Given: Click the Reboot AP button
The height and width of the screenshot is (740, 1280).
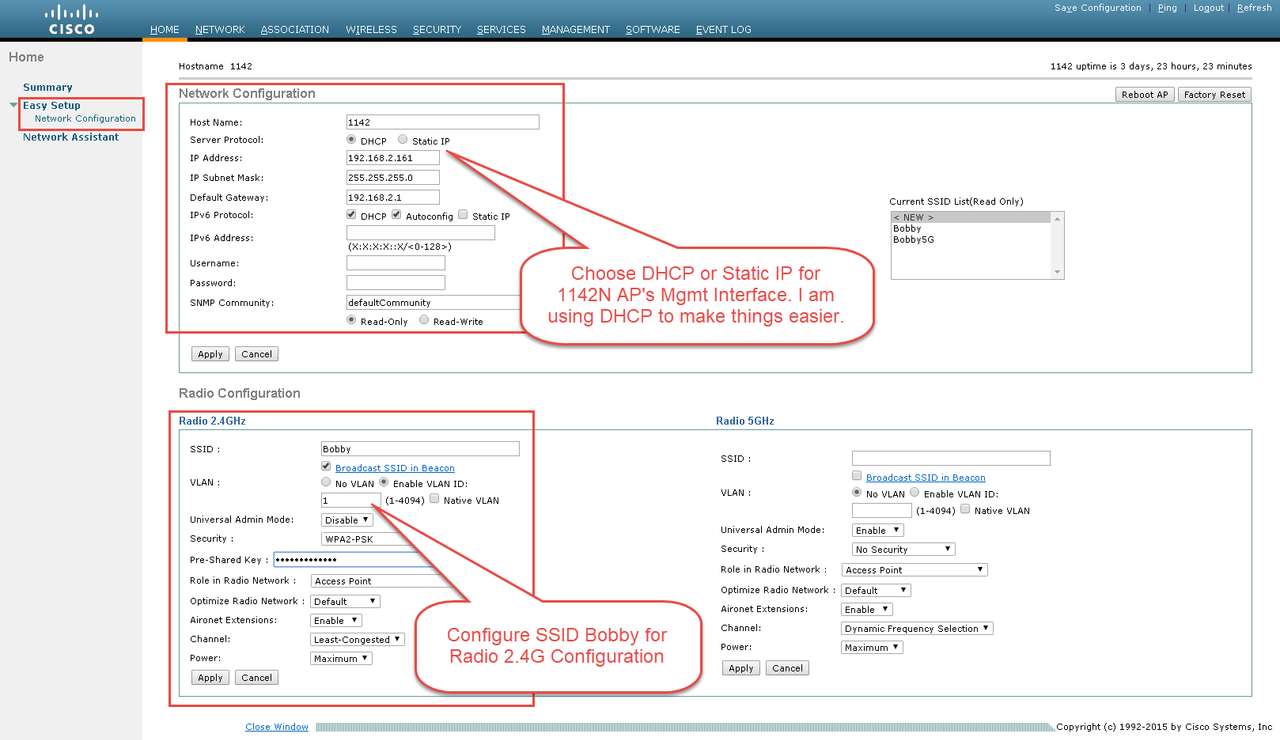Looking at the screenshot, I should 1145,95.
